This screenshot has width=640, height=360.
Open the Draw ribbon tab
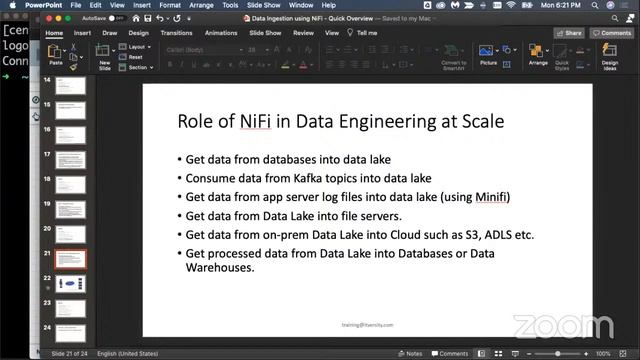click(110, 33)
